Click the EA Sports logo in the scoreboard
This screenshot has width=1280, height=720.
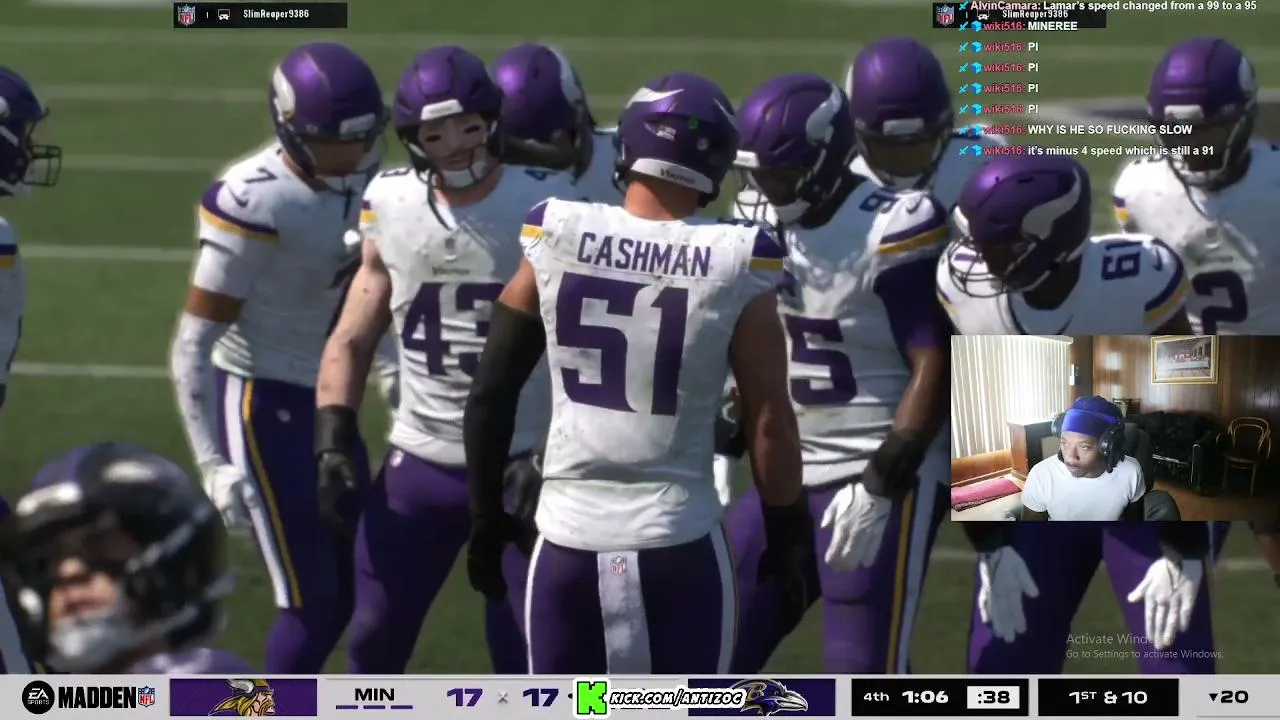click(x=38, y=697)
